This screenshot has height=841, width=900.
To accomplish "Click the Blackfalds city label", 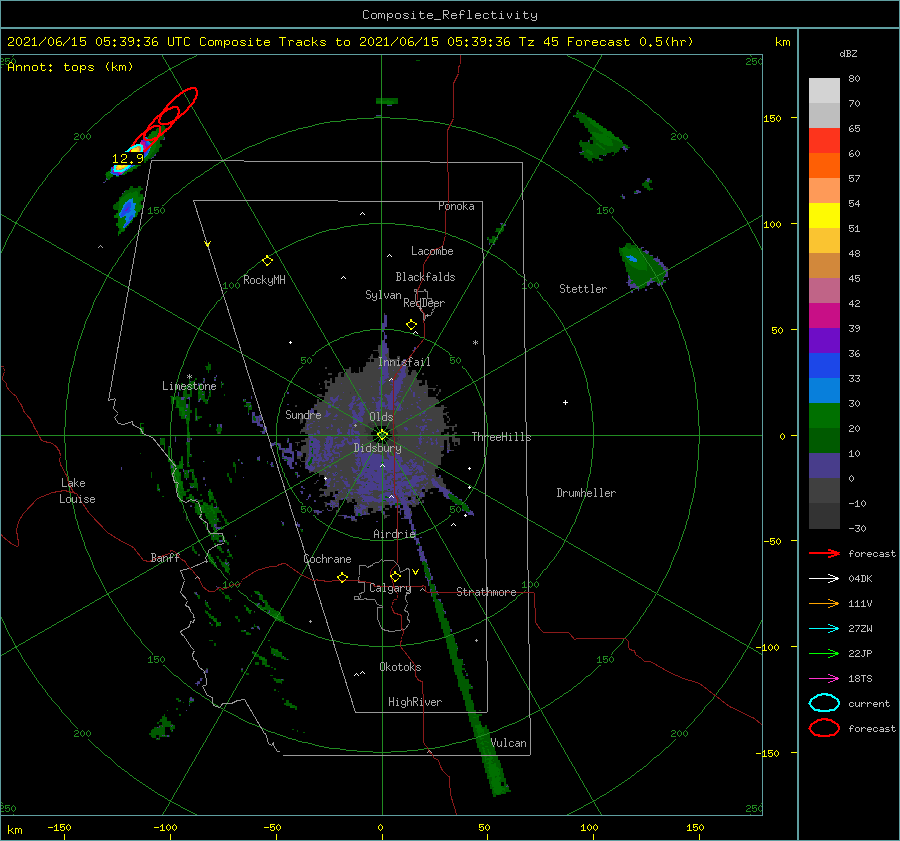I will pyautogui.click(x=425, y=277).
